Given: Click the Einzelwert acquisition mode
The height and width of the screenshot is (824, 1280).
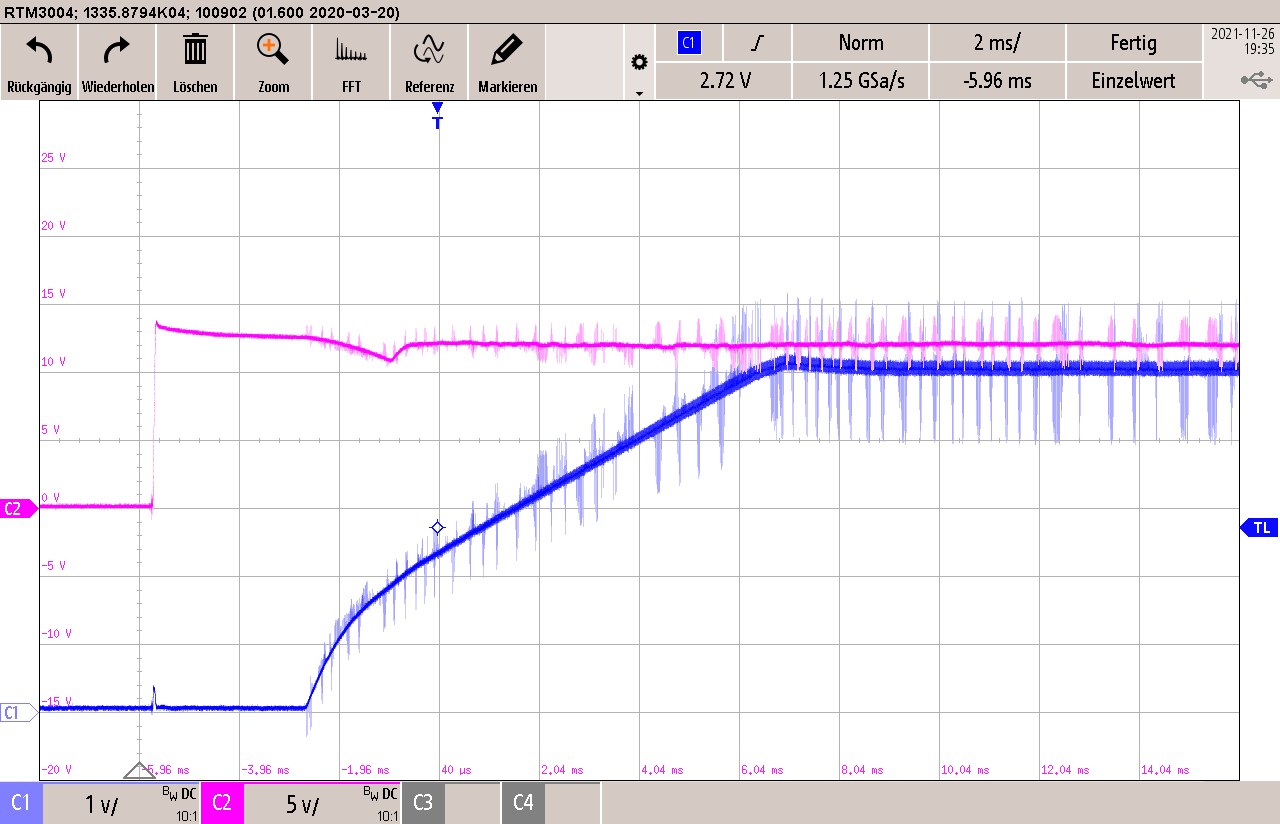Looking at the screenshot, I should pos(1134,81).
